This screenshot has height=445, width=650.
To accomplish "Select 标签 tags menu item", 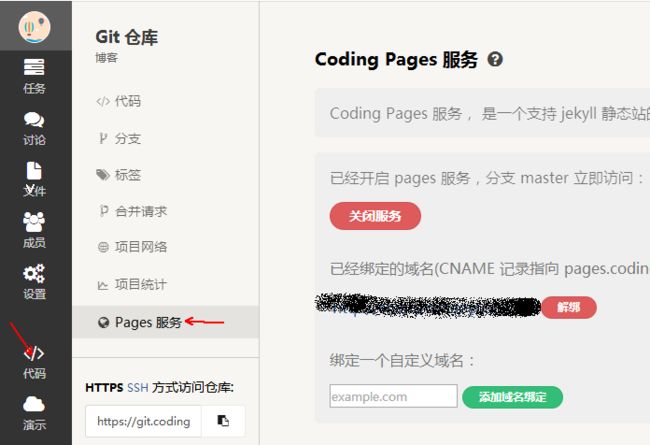I will click(x=119, y=175).
